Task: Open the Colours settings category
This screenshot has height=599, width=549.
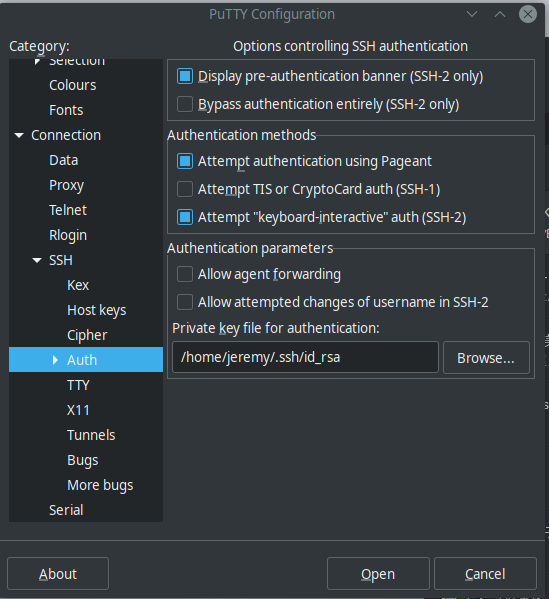Action: point(73,85)
